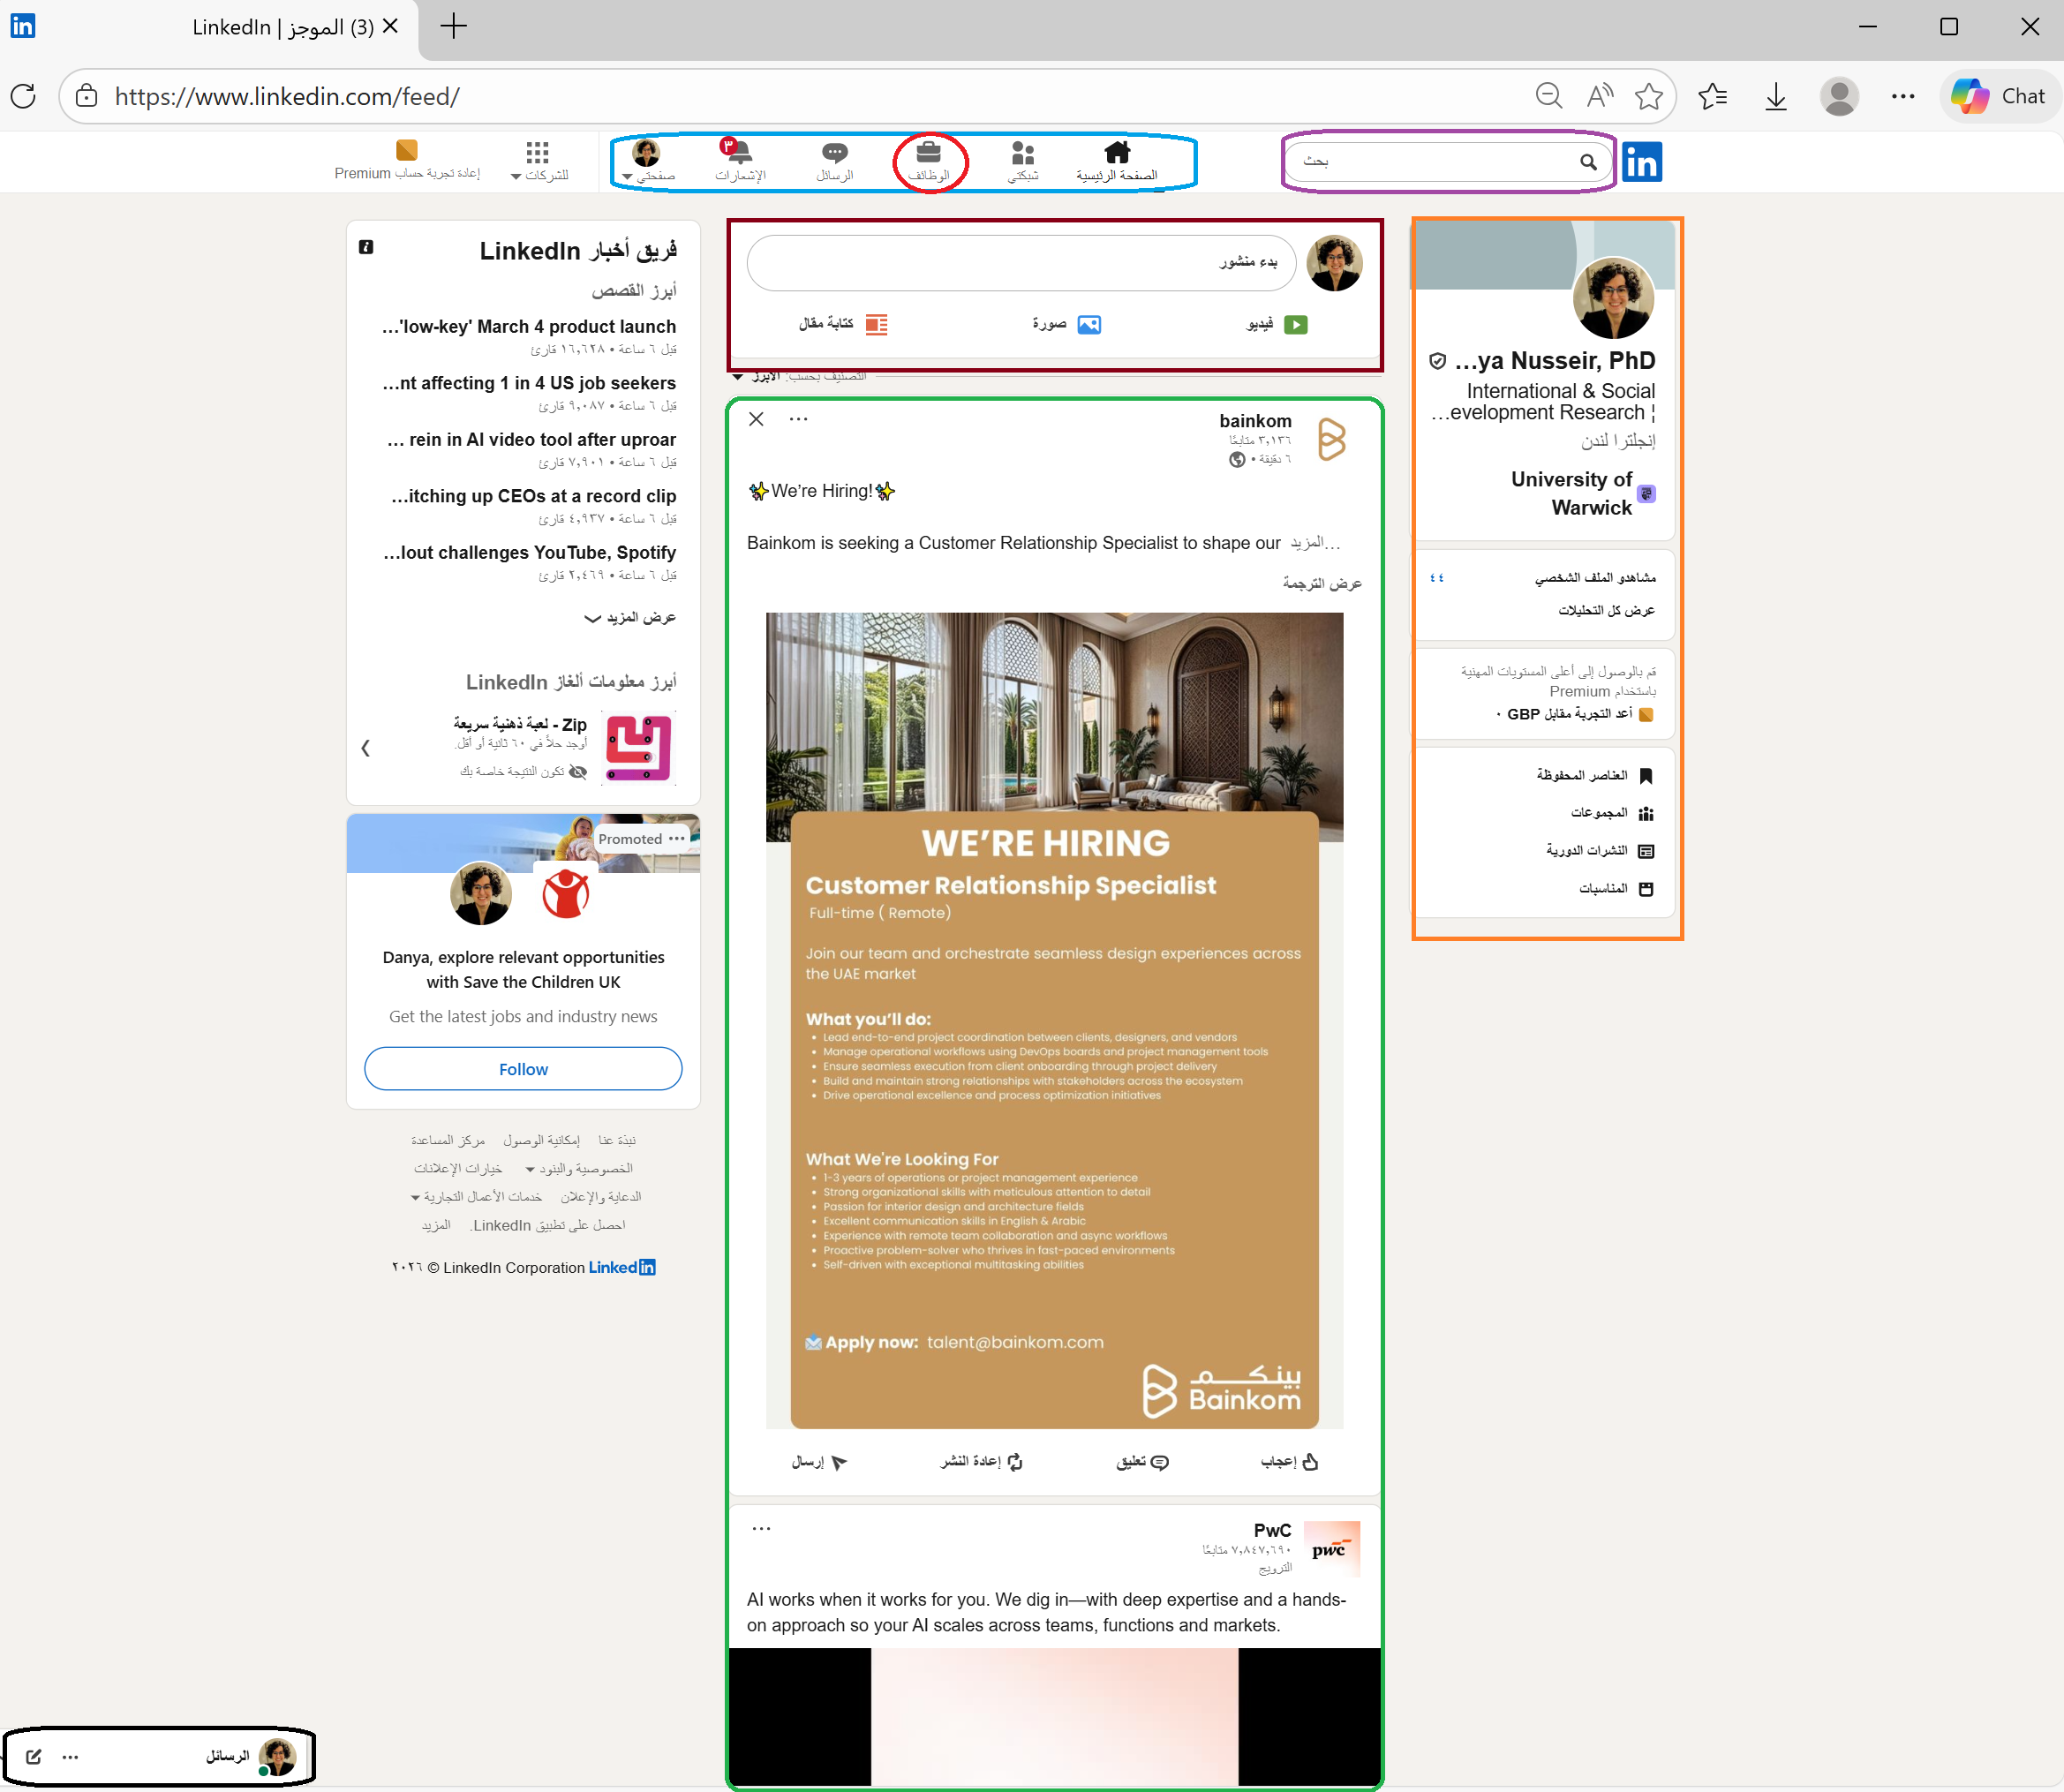This screenshot has height=1792, width=2064.
Task: Dismiss the bainkom post with X
Action: [x=756, y=419]
